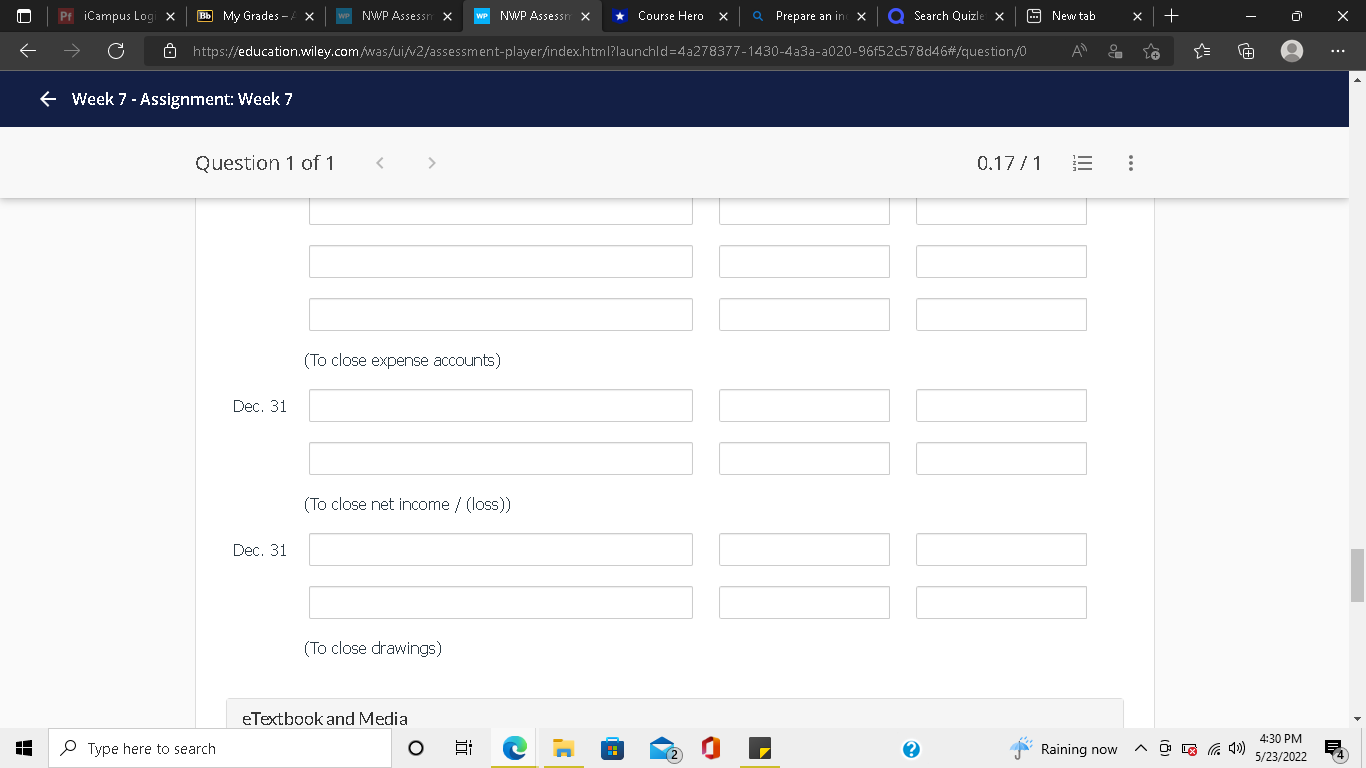Click the last account field above 'To close expense accounts'
The height and width of the screenshot is (768, 1366).
click(501, 315)
